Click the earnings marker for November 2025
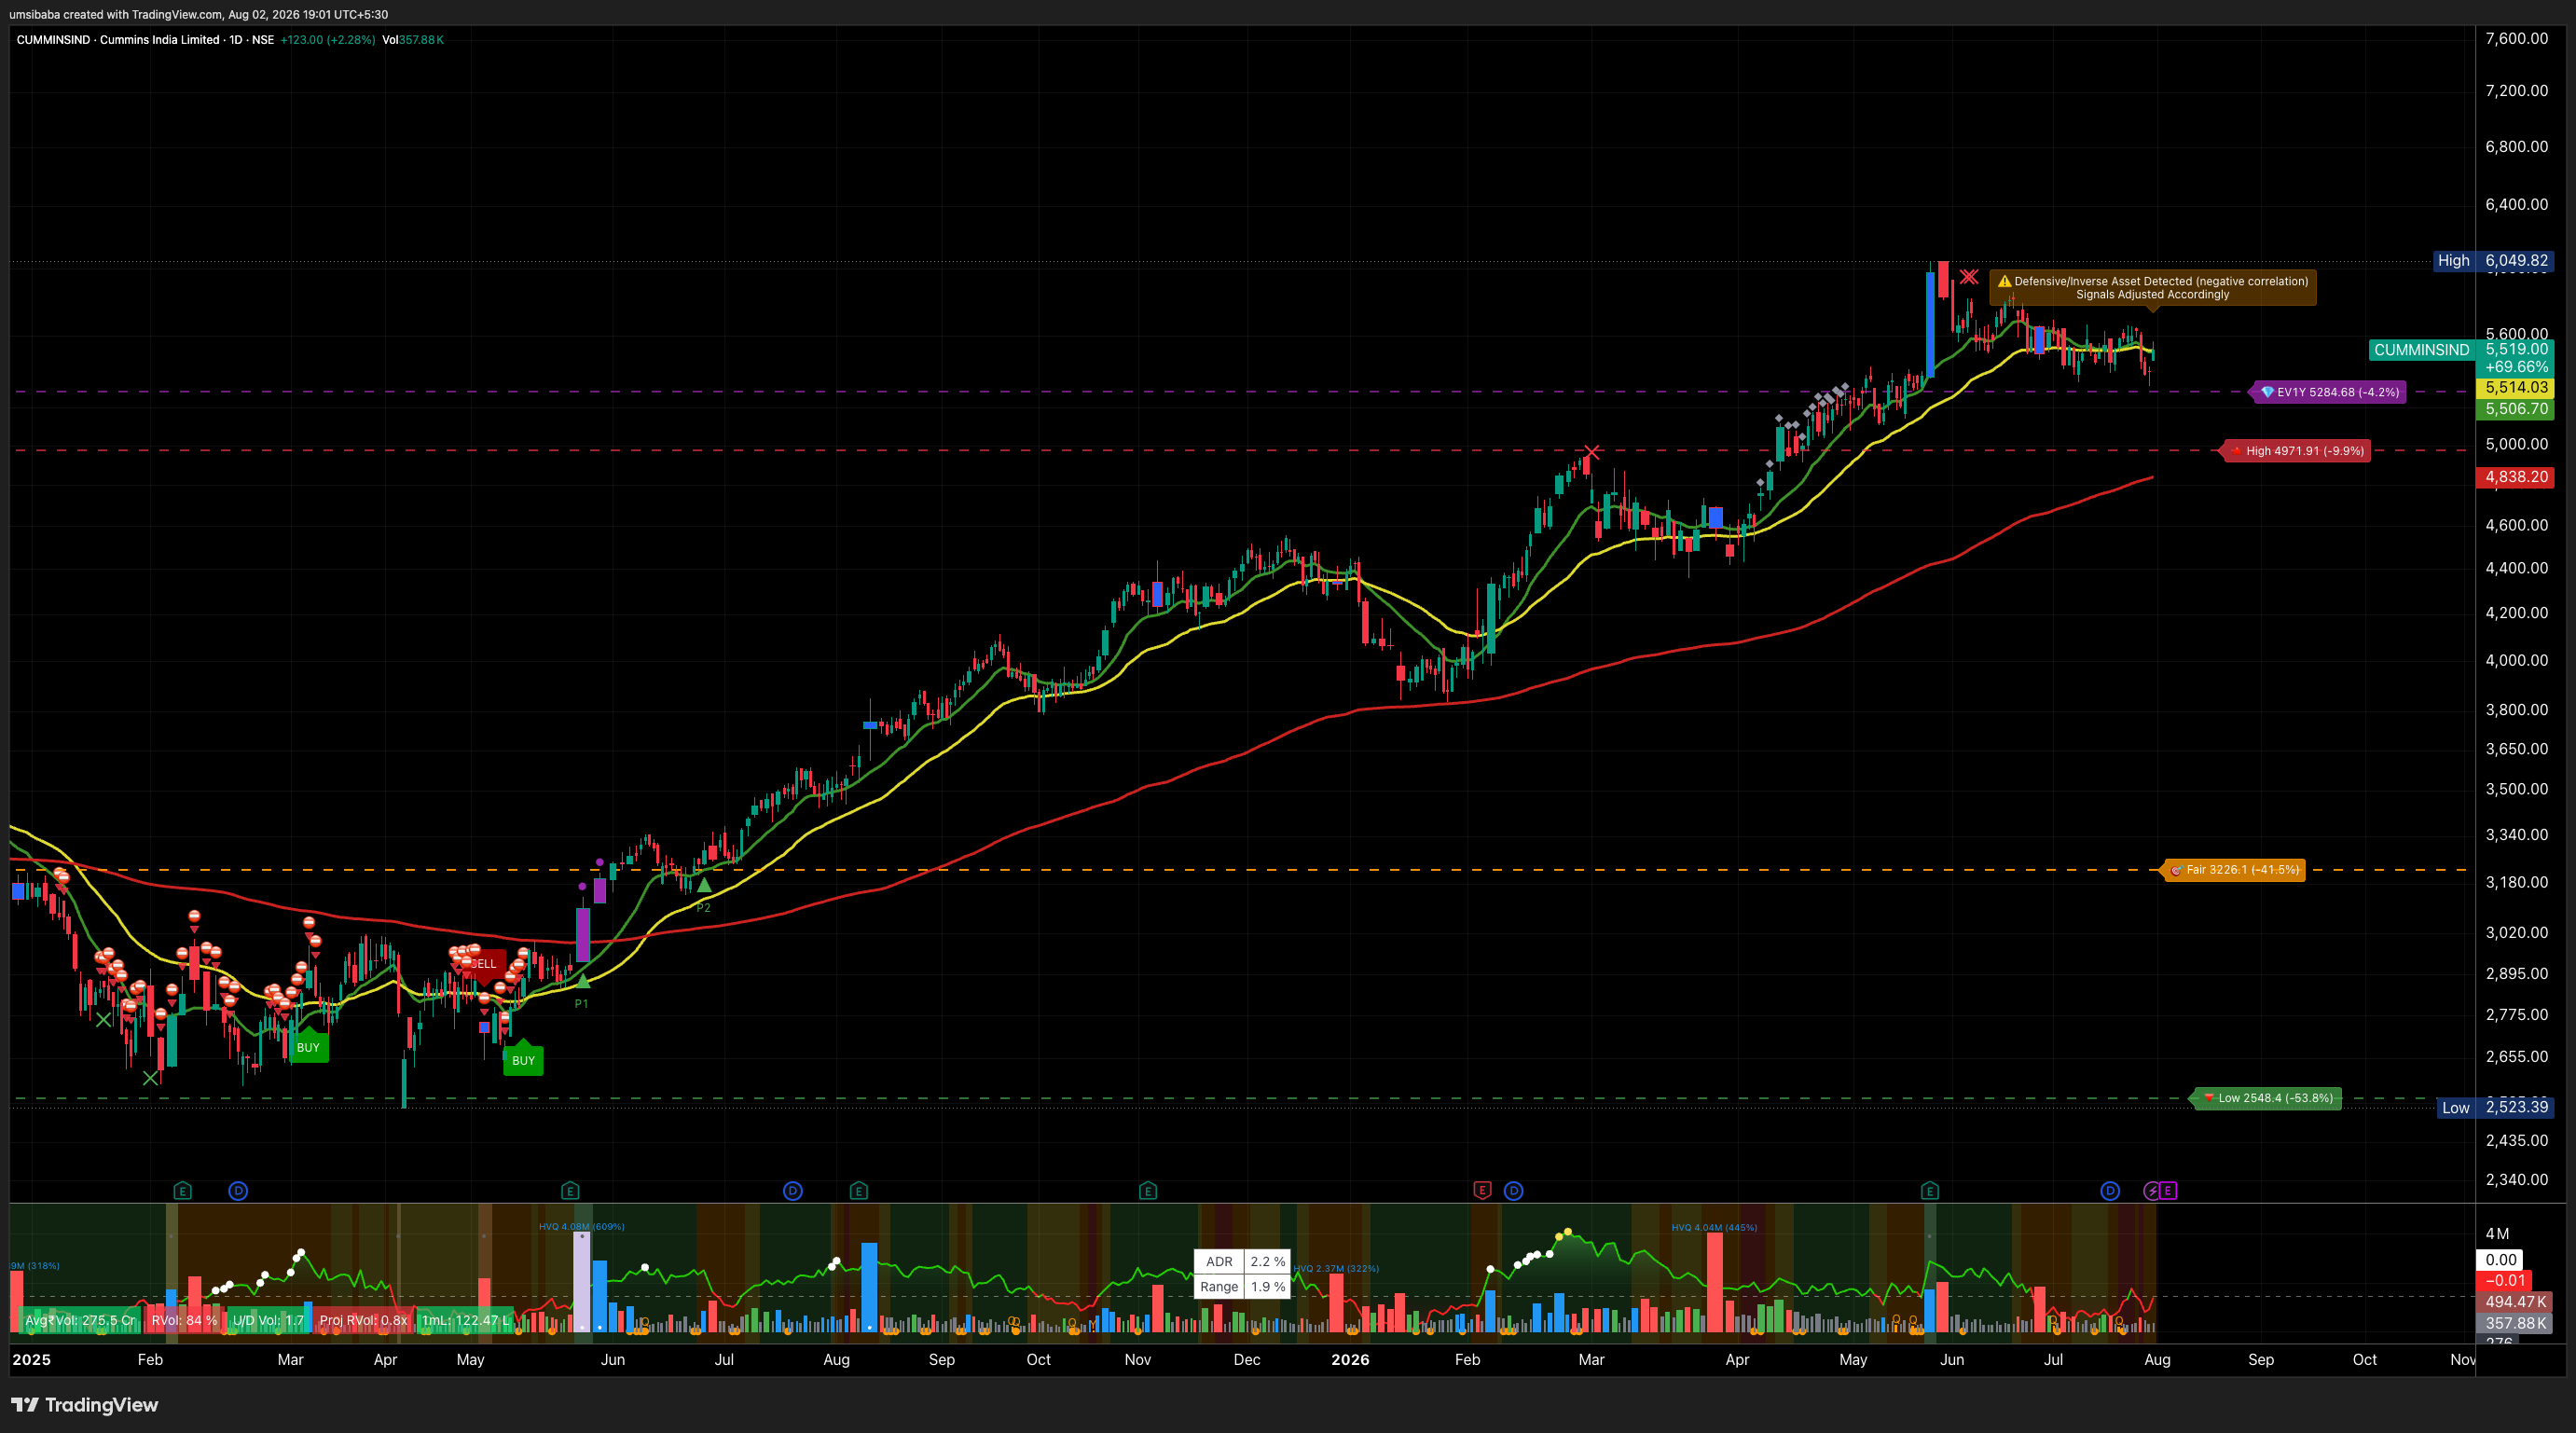 pyautogui.click(x=1148, y=1190)
